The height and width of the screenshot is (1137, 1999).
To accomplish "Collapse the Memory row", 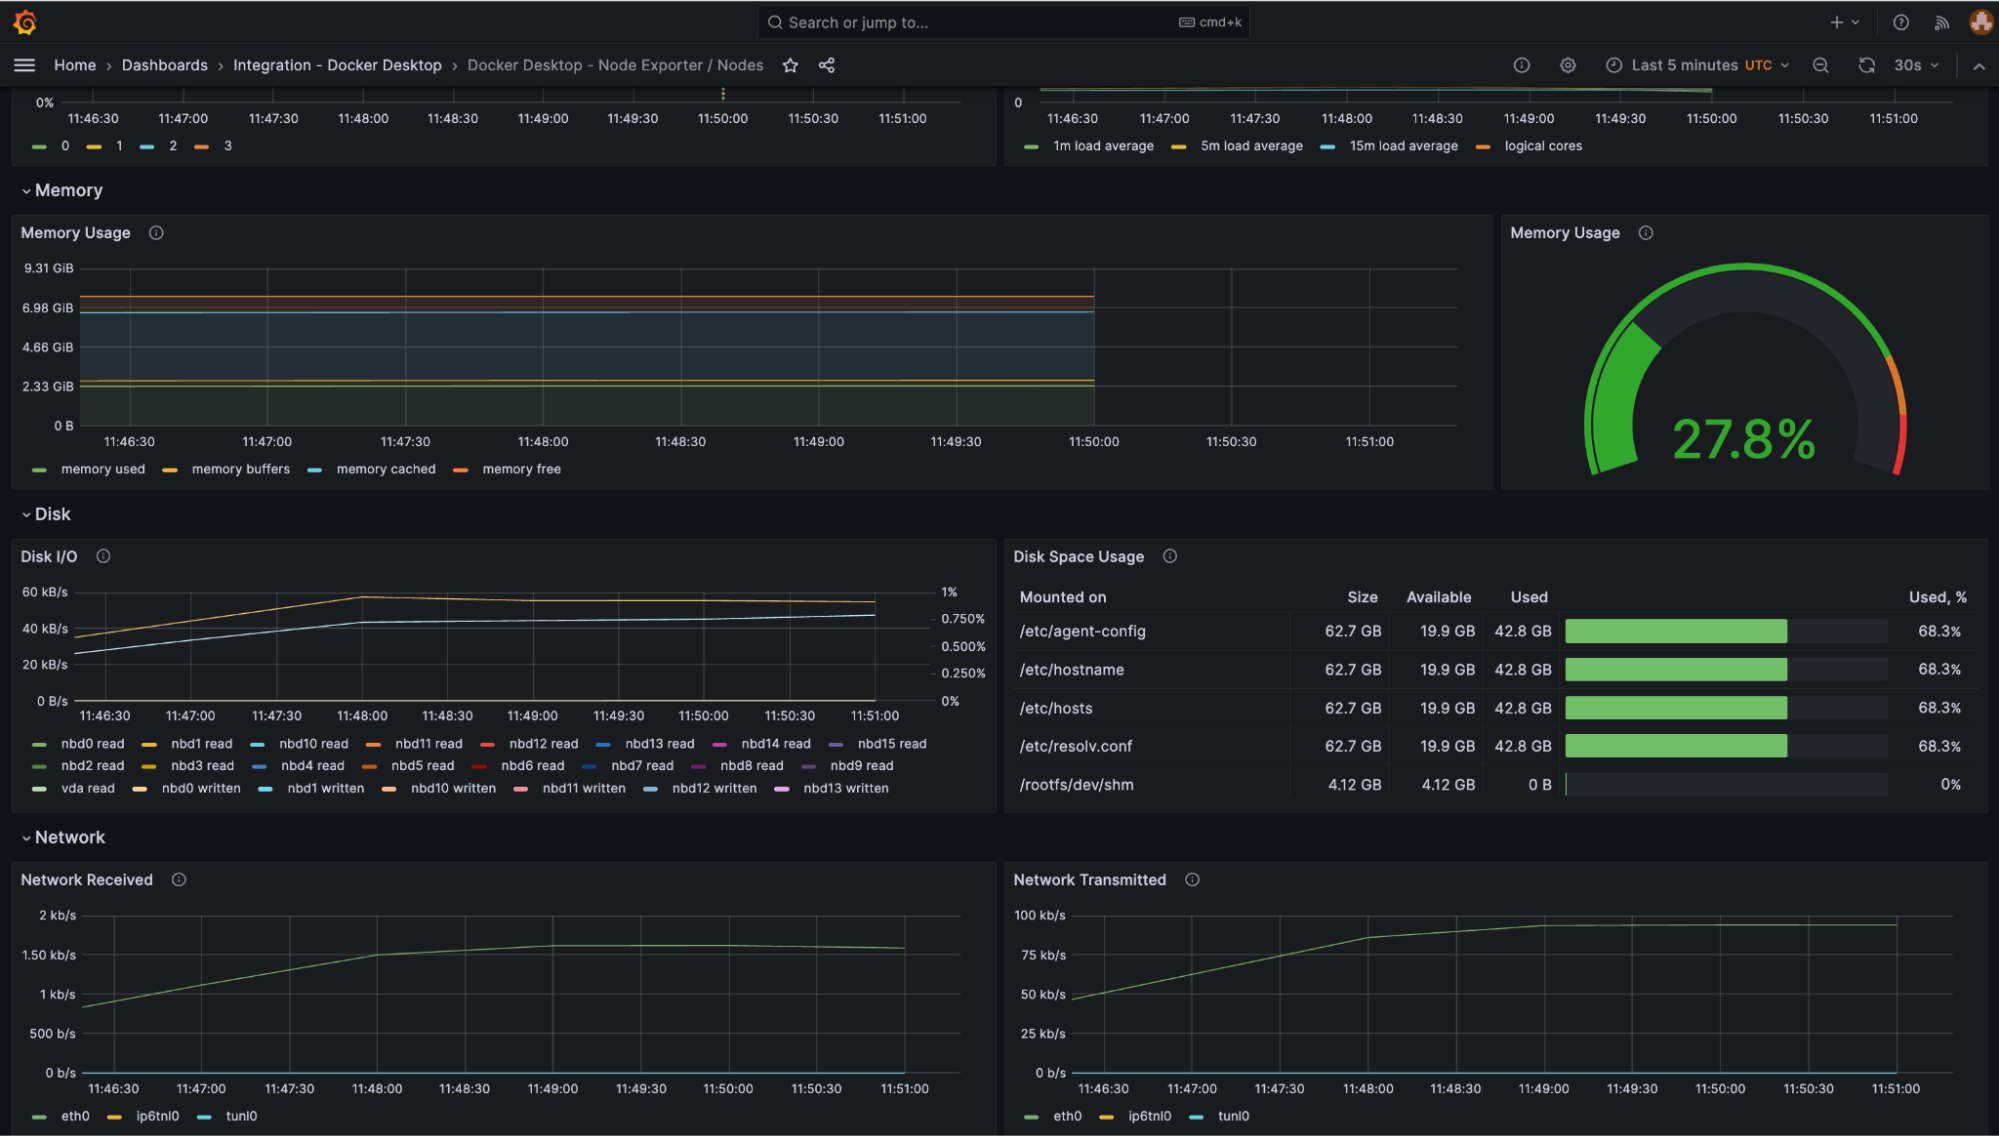I will coord(68,190).
